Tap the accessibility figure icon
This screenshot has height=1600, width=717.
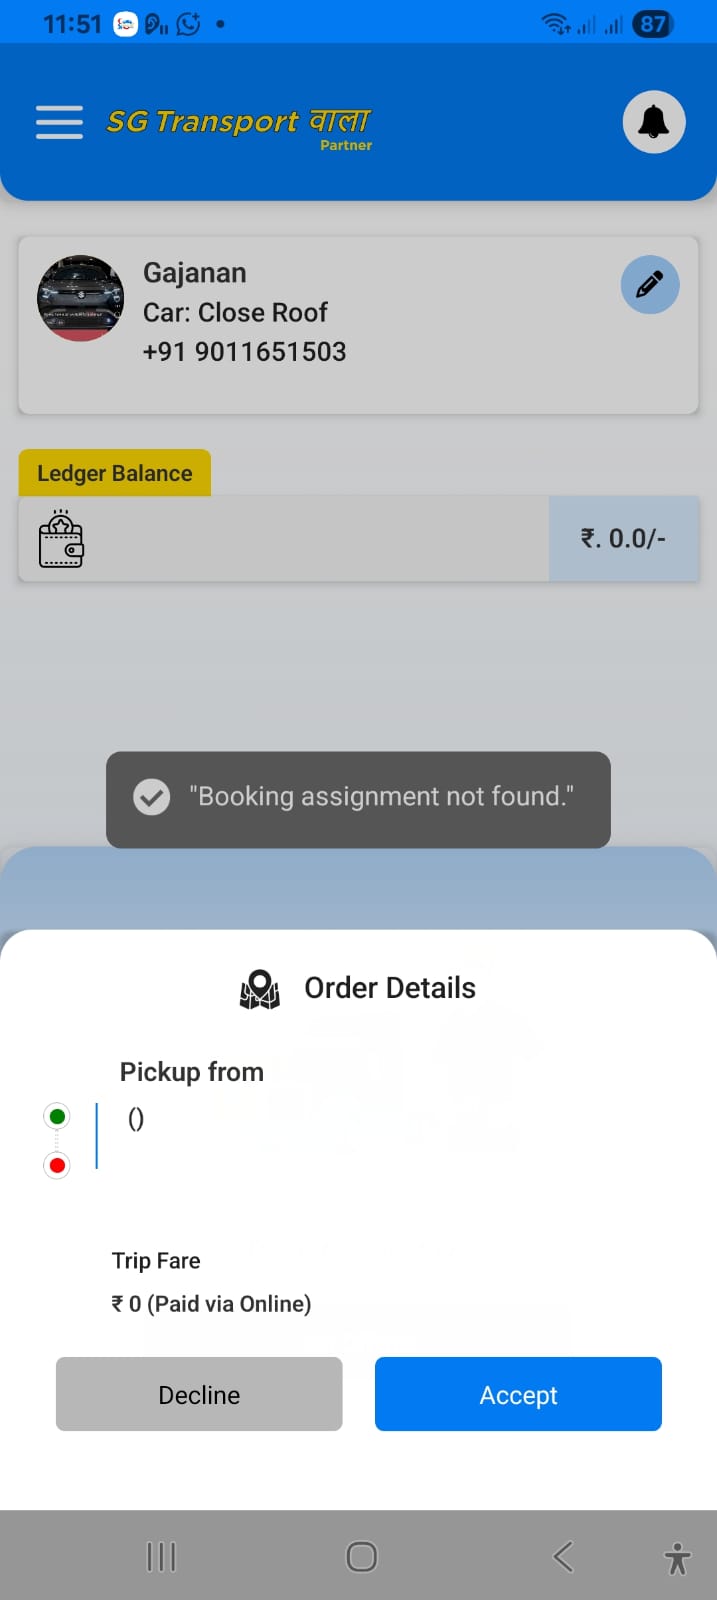[677, 1558]
